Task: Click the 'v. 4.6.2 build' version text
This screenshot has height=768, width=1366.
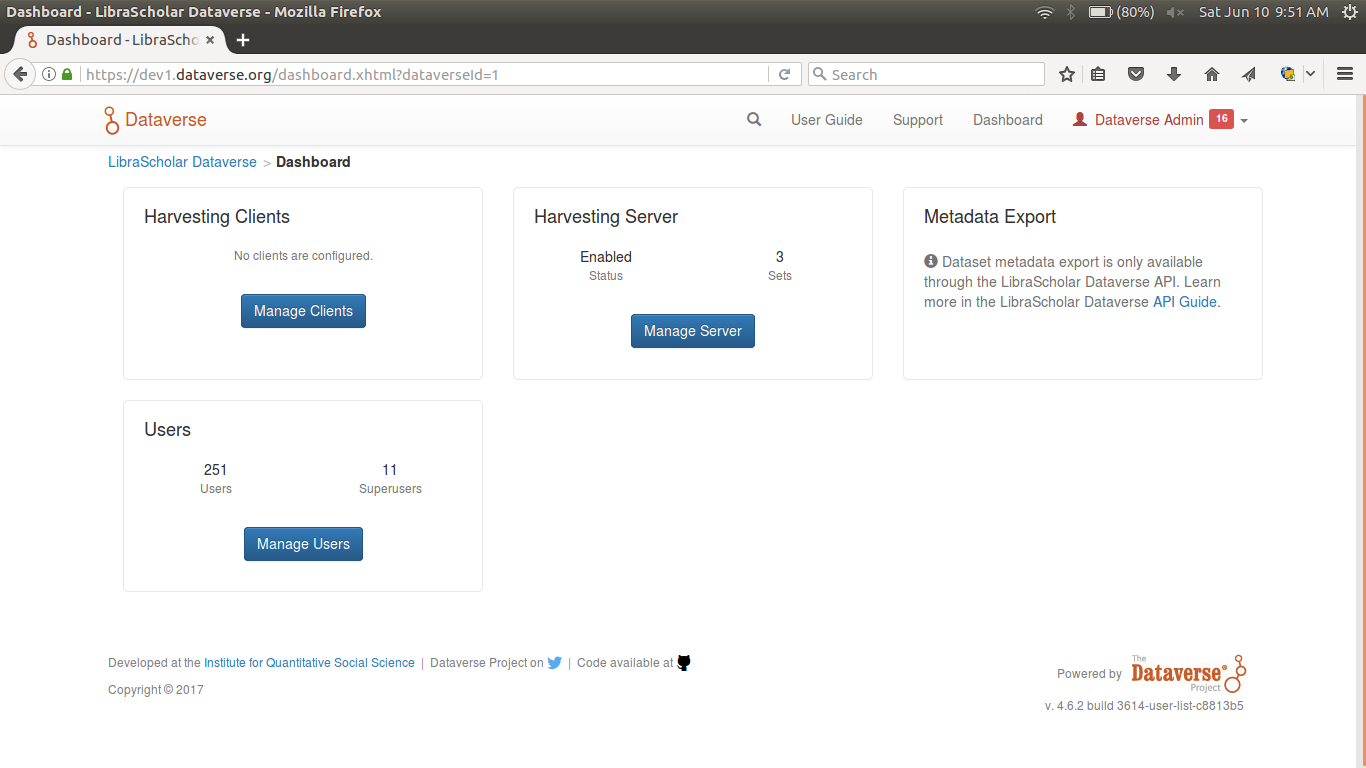Action: [x=1144, y=706]
